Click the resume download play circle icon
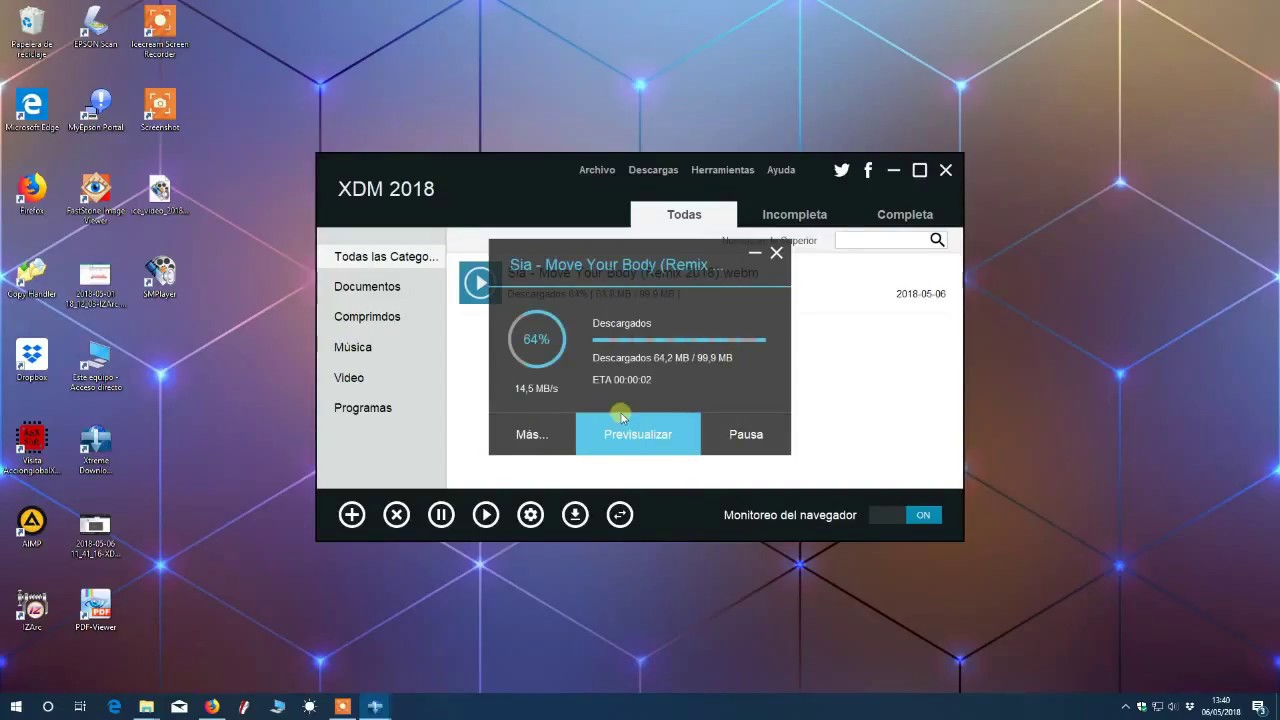Image resolution: width=1280 pixels, height=720 pixels. pyautogui.click(x=486, y=515)
